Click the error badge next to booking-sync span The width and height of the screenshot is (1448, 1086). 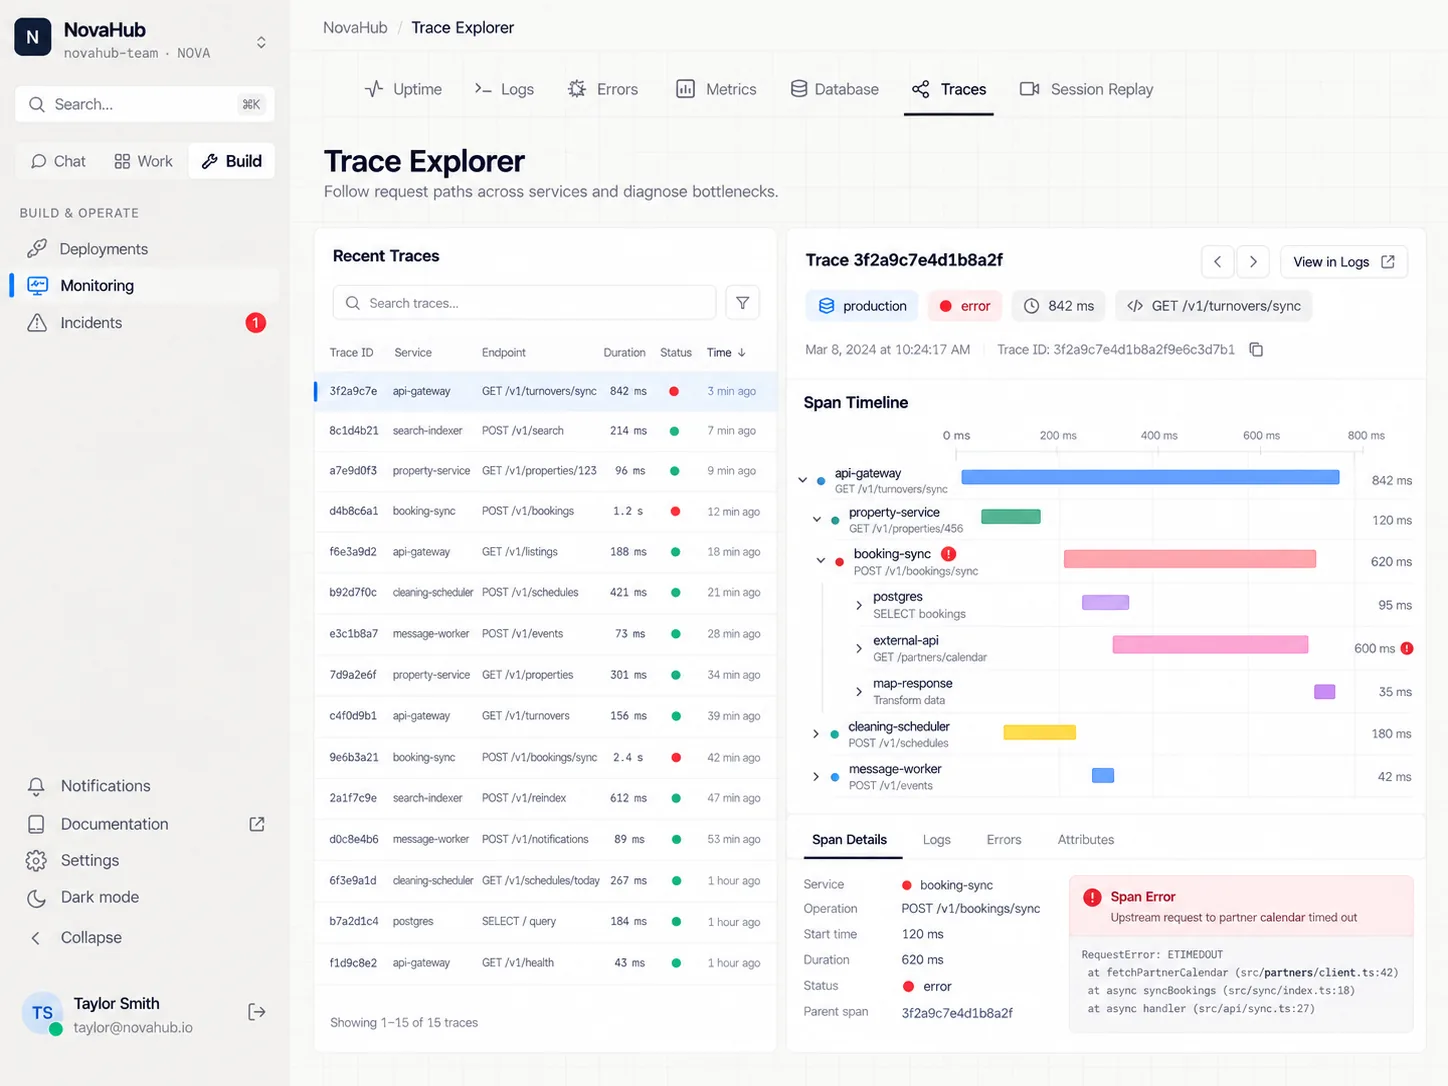pos(948,554)
